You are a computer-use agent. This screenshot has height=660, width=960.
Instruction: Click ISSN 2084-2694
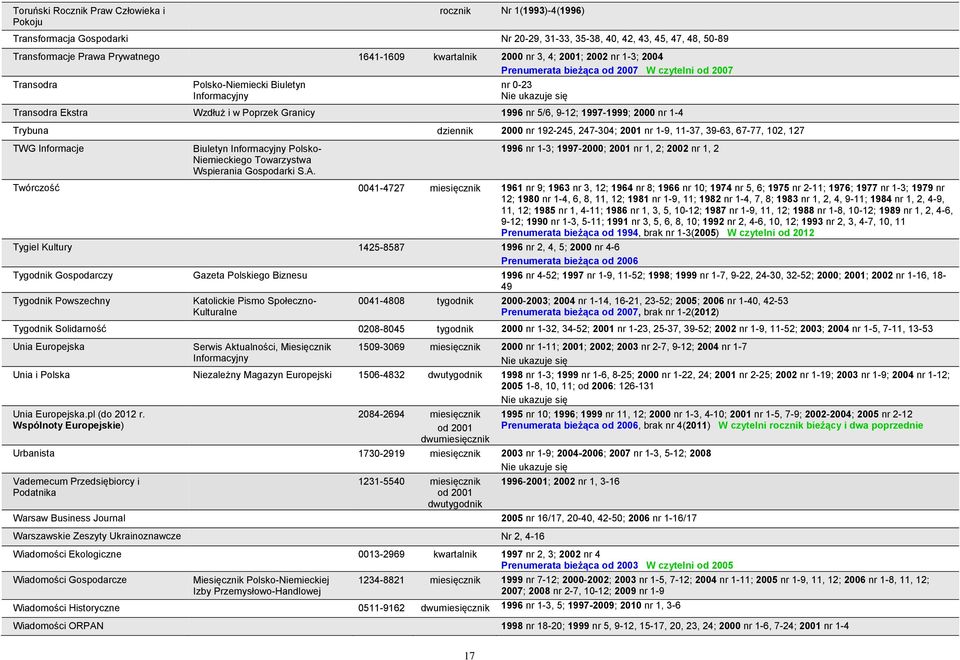pos(381,414)
